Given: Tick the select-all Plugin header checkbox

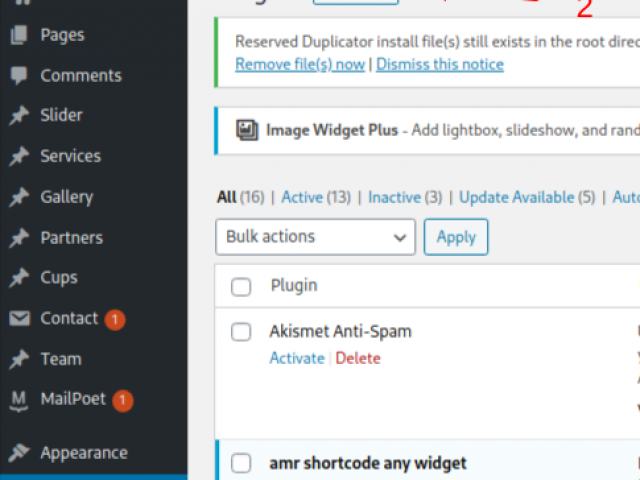Looking at the screenshot, I should (x=241, y=287).
